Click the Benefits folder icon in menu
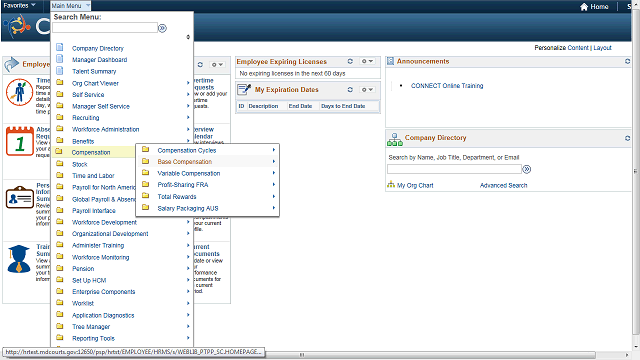The width and height of the screenshot is (640, 360). coord(60,140)
